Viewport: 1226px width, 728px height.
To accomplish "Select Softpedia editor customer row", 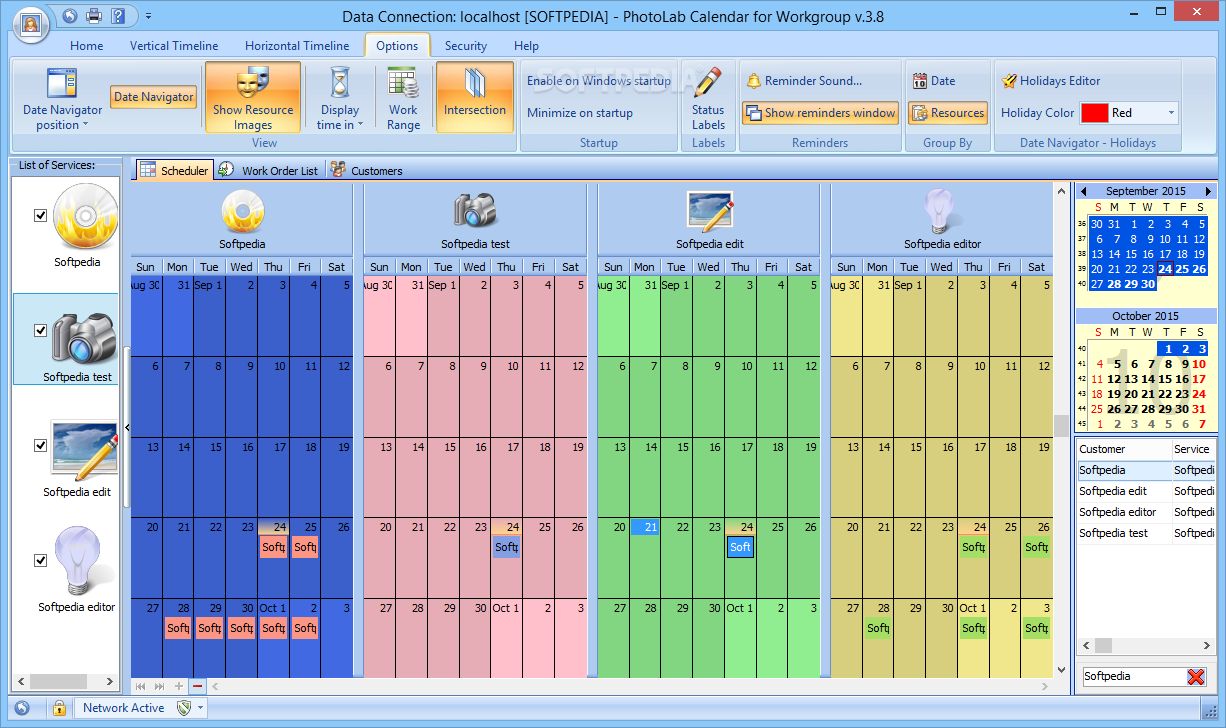I will pyautogui.click(x=1146, y=512).
